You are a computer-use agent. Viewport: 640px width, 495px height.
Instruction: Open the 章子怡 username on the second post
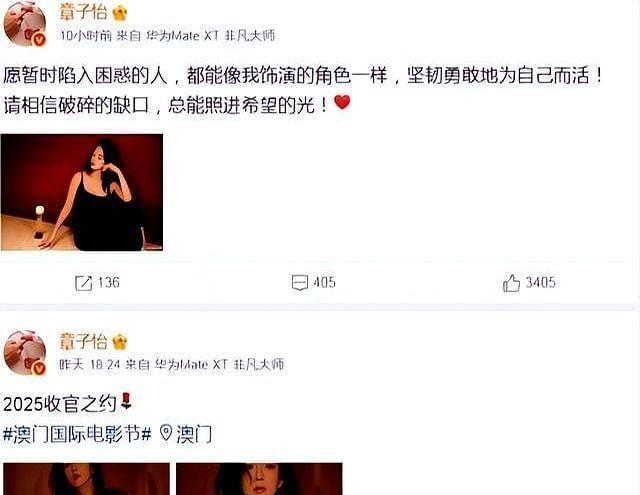(x=83, y=341)
